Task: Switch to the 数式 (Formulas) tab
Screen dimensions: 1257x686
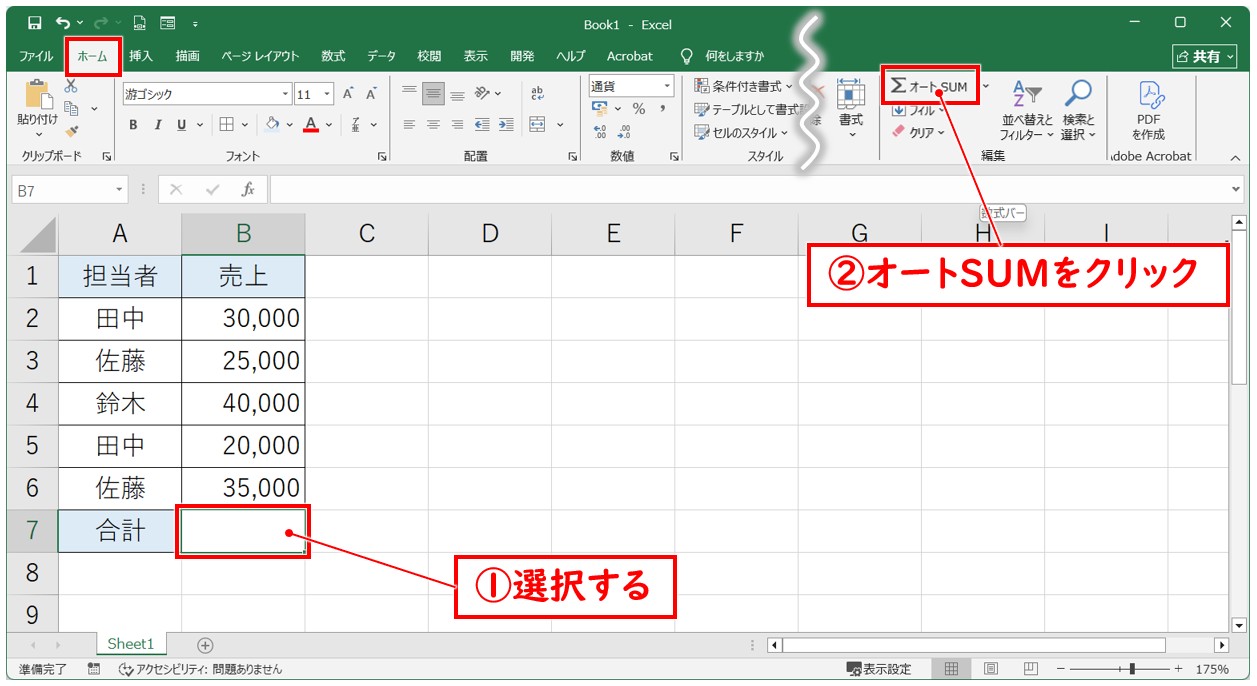Action: tap(333, 56)
